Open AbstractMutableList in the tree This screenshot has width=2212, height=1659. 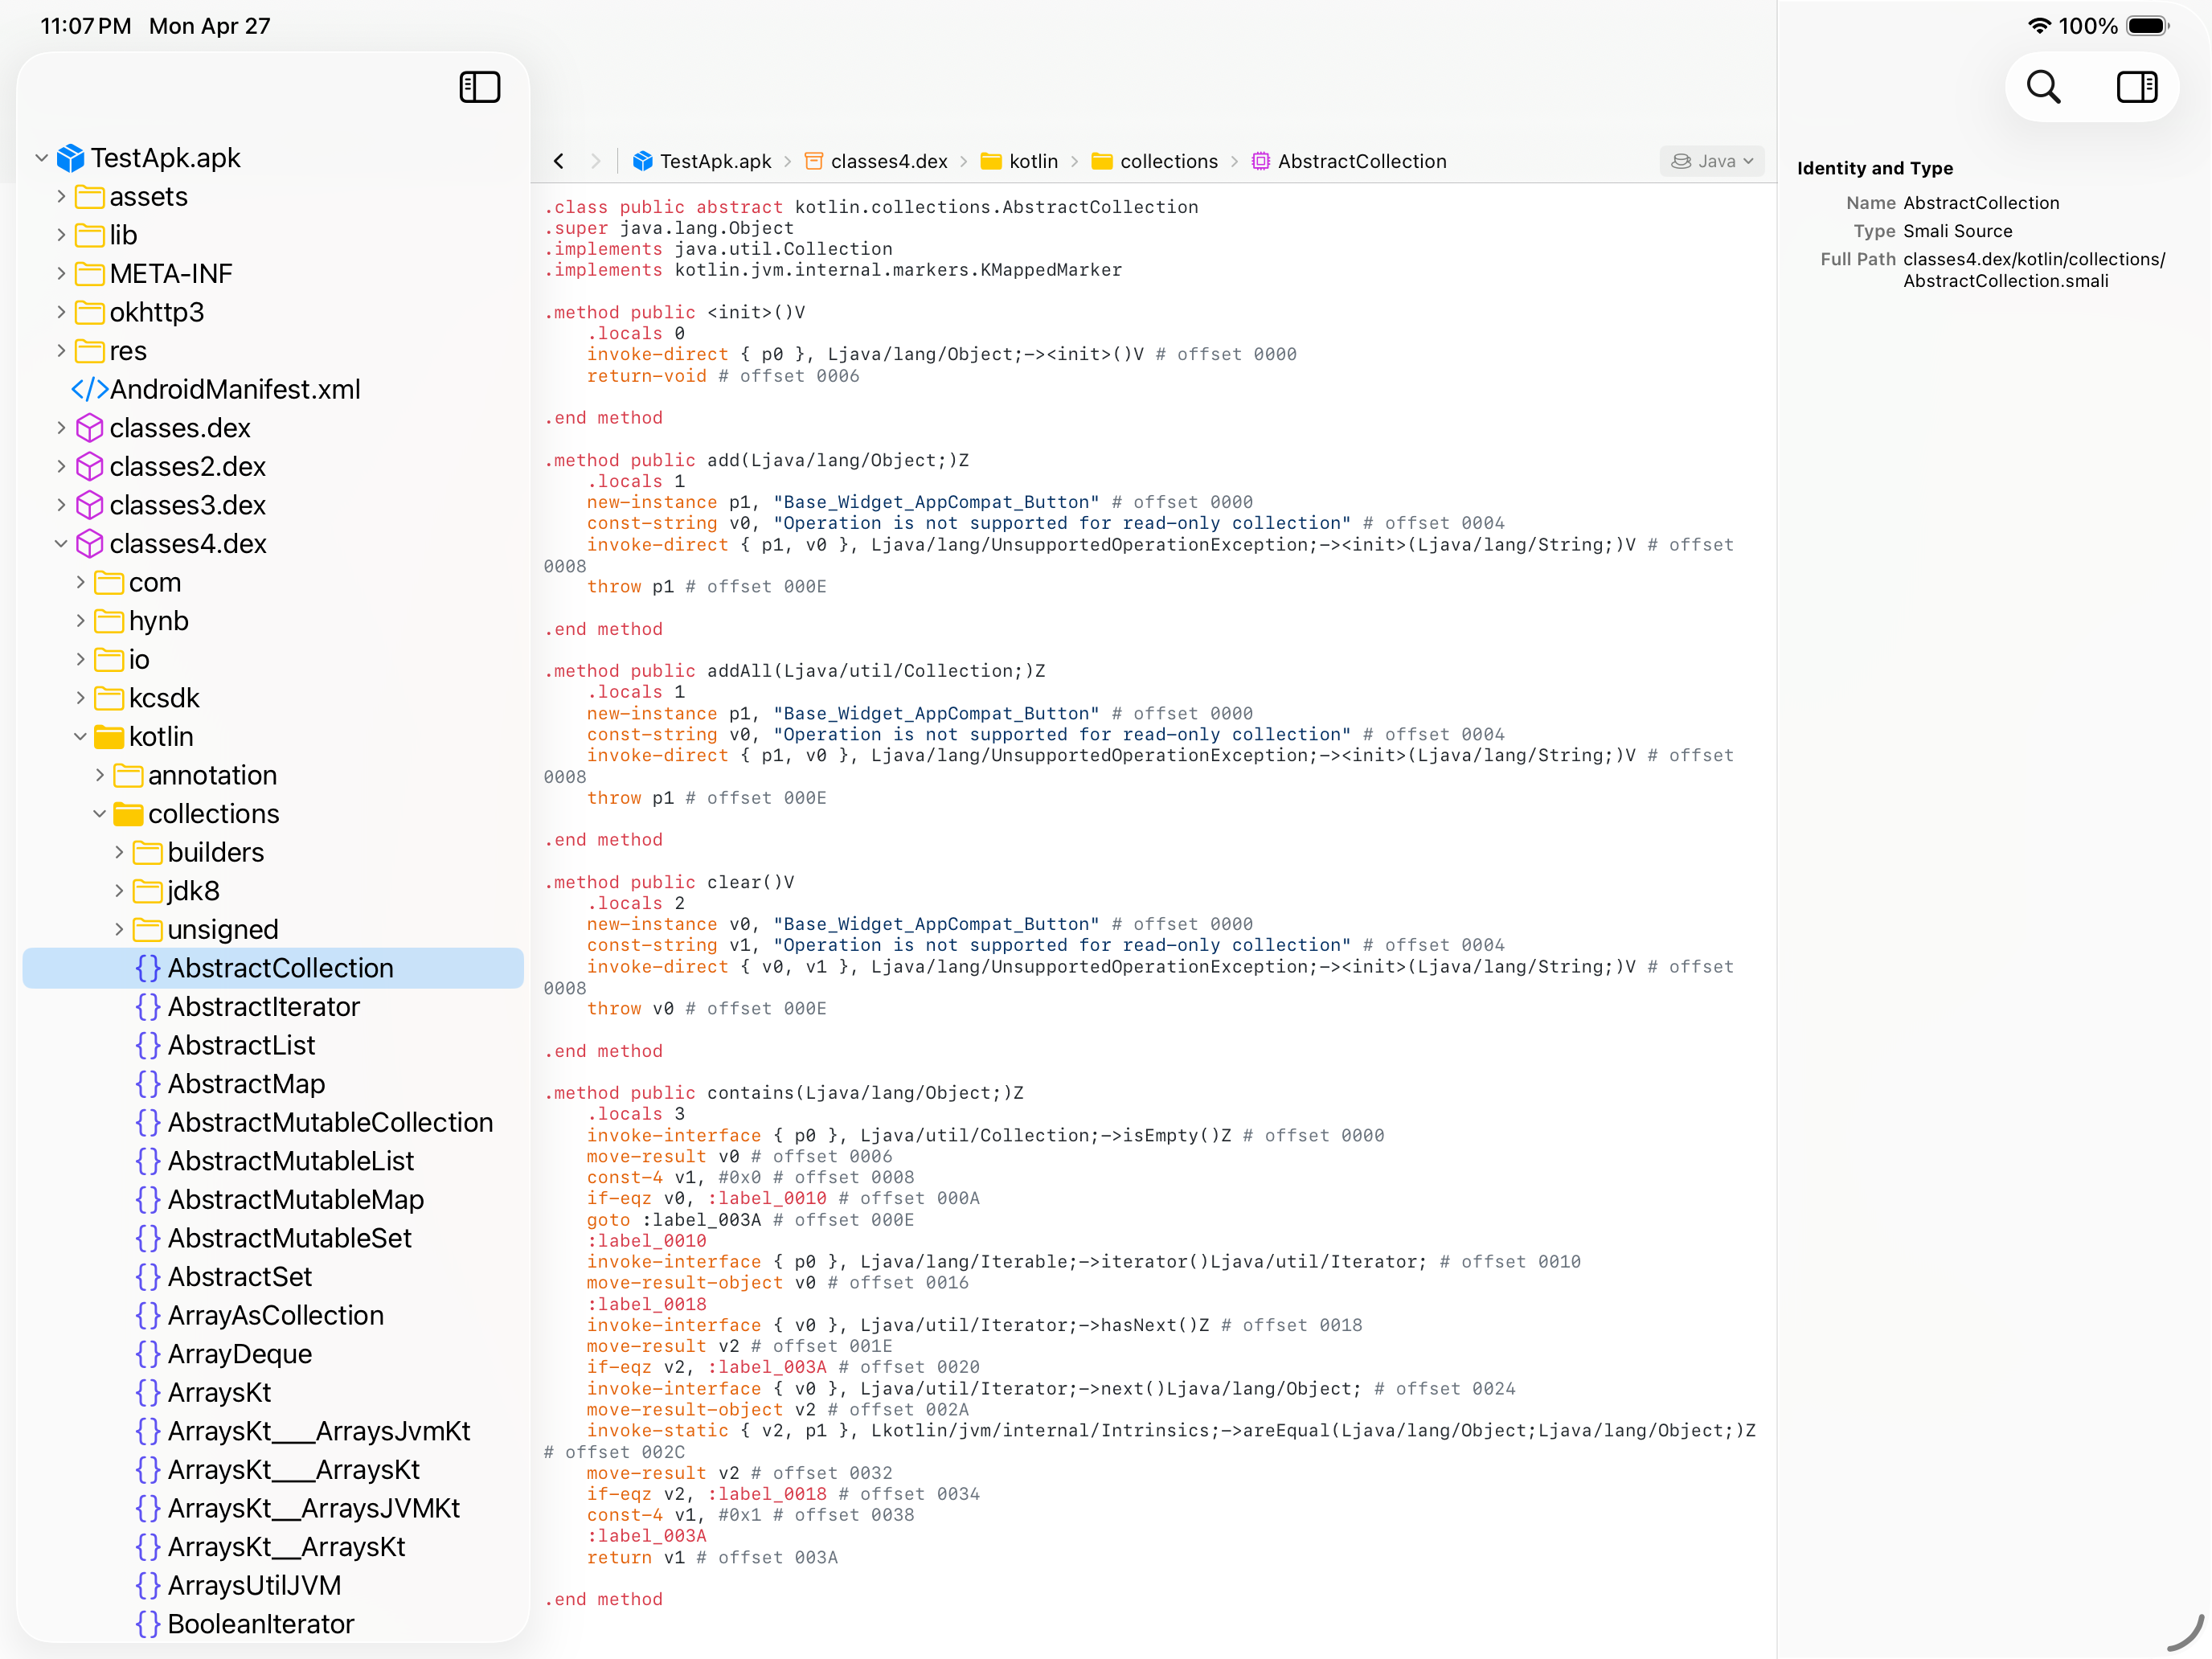point(290,1161)
